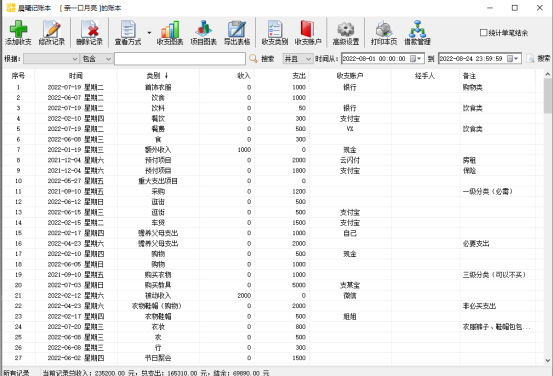This screenshot has height=376, width=553.
Task: Open the 项目图表 chart icon
Action: pyautogui.click(x=203, y=29)
